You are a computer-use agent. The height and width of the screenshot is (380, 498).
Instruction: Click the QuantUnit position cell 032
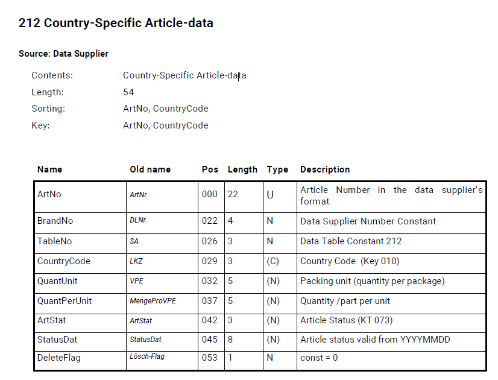(211, 284)
